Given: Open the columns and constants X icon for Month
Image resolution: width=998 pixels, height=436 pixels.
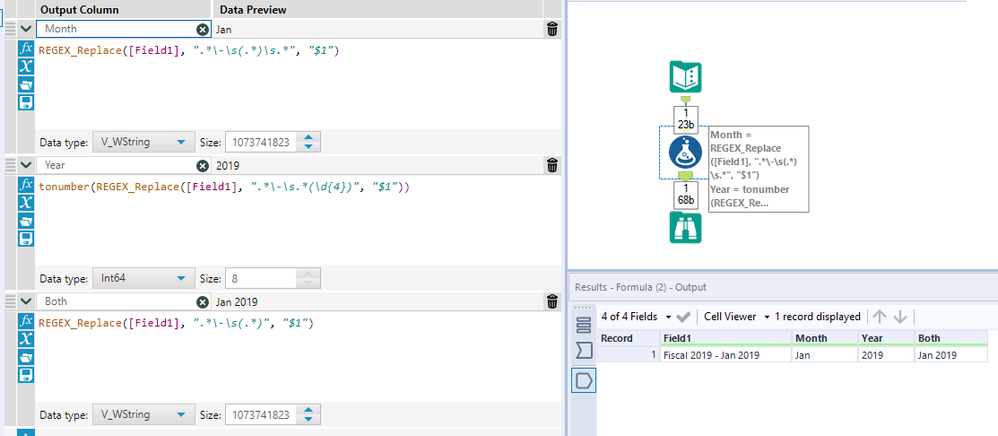Looking at the screenshot, I should (25, 66).
